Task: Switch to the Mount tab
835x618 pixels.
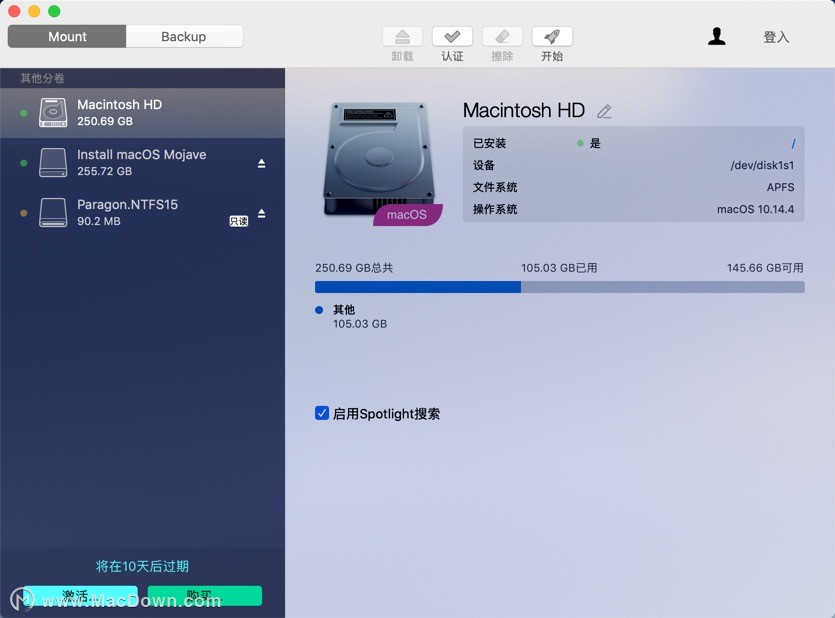Action: pyautogui.click(x=67, y=36)
